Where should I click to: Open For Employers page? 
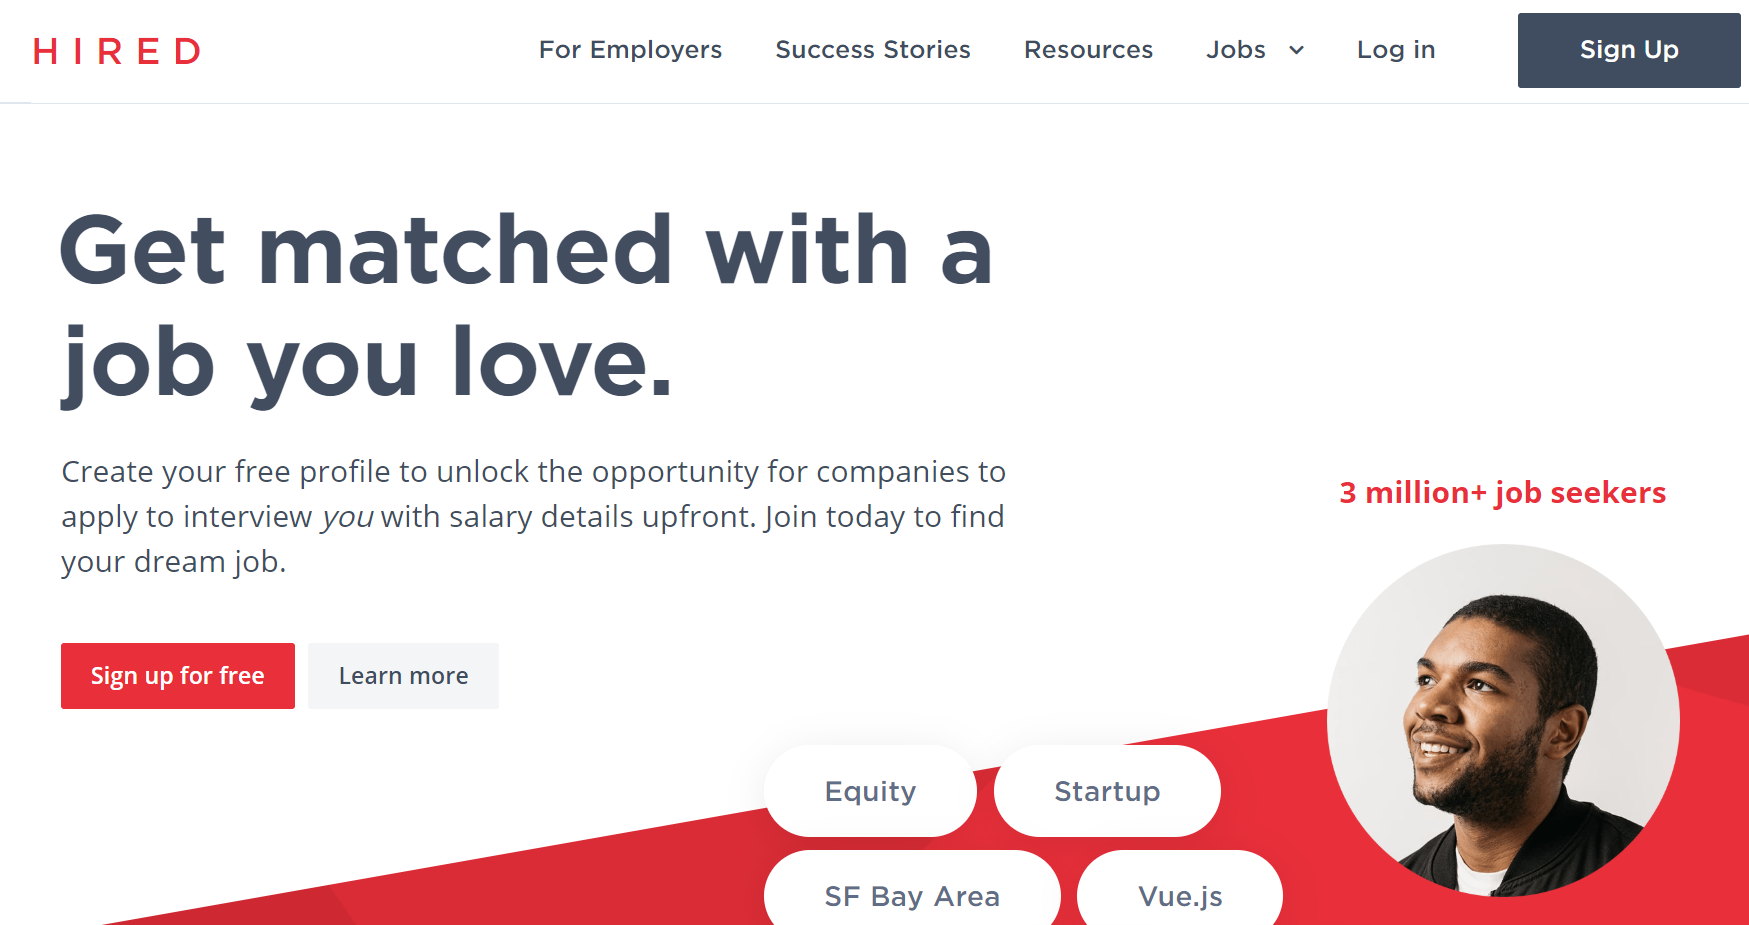tap(630, 50)
